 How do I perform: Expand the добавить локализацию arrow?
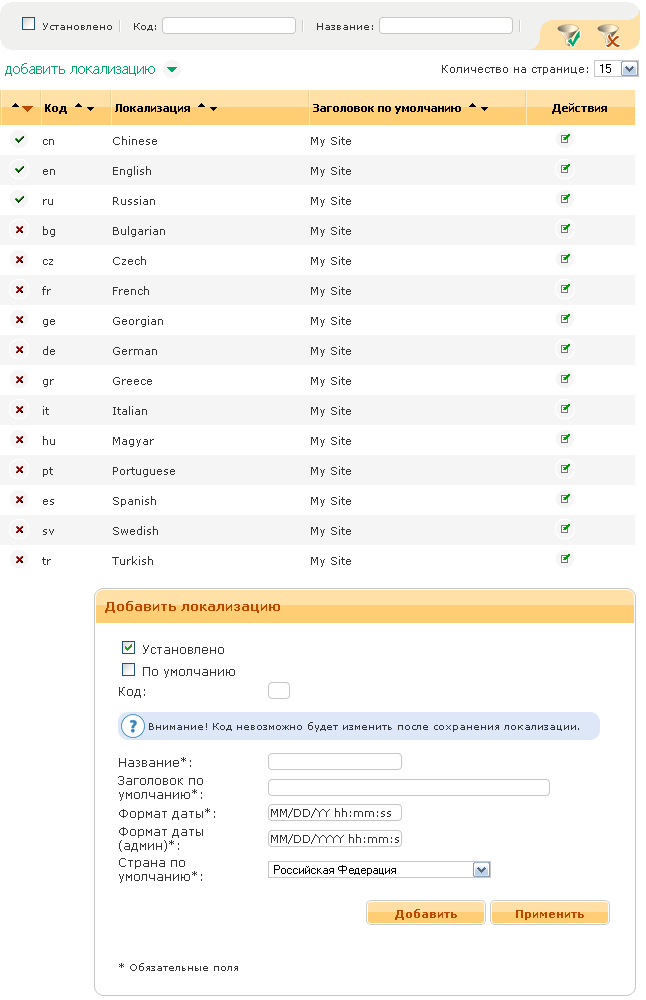(x=172, y=70)
